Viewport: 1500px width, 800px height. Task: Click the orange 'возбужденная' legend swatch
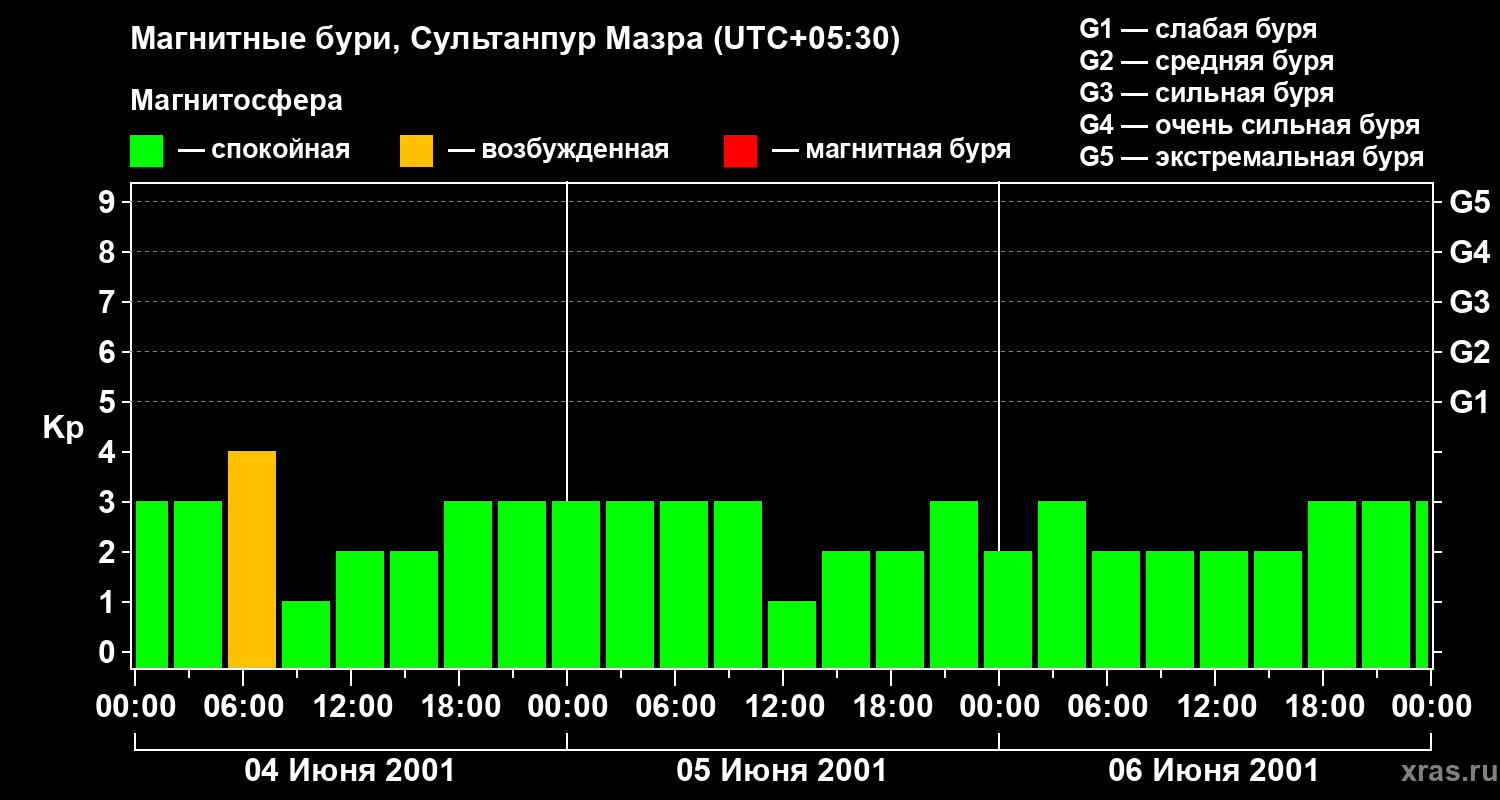pos(416,150)
